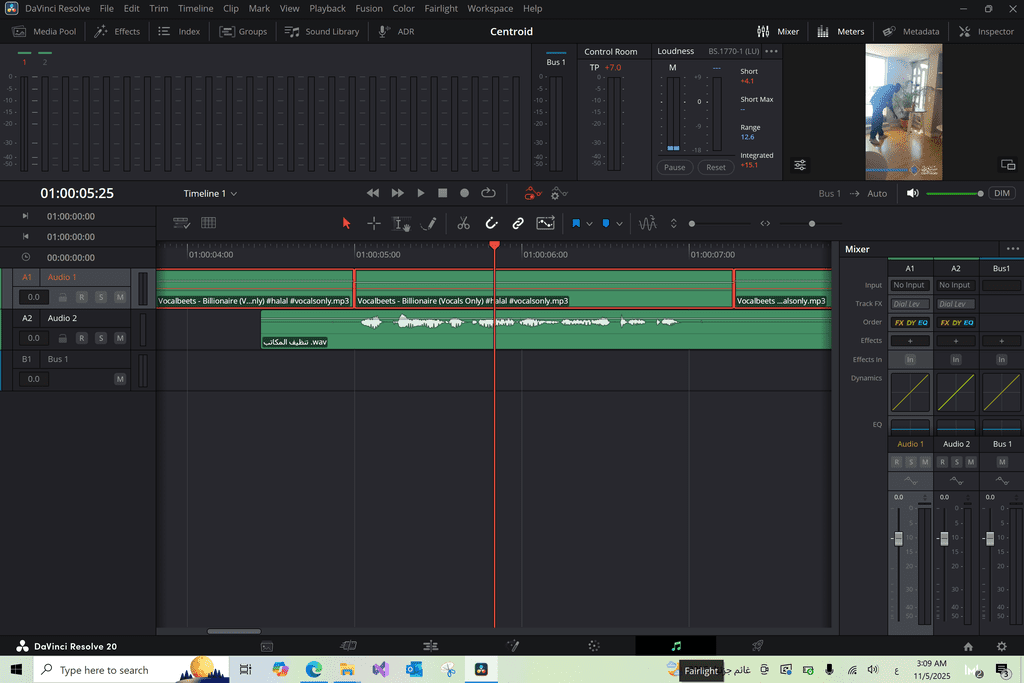Open the Playback menu

(327, 8)
